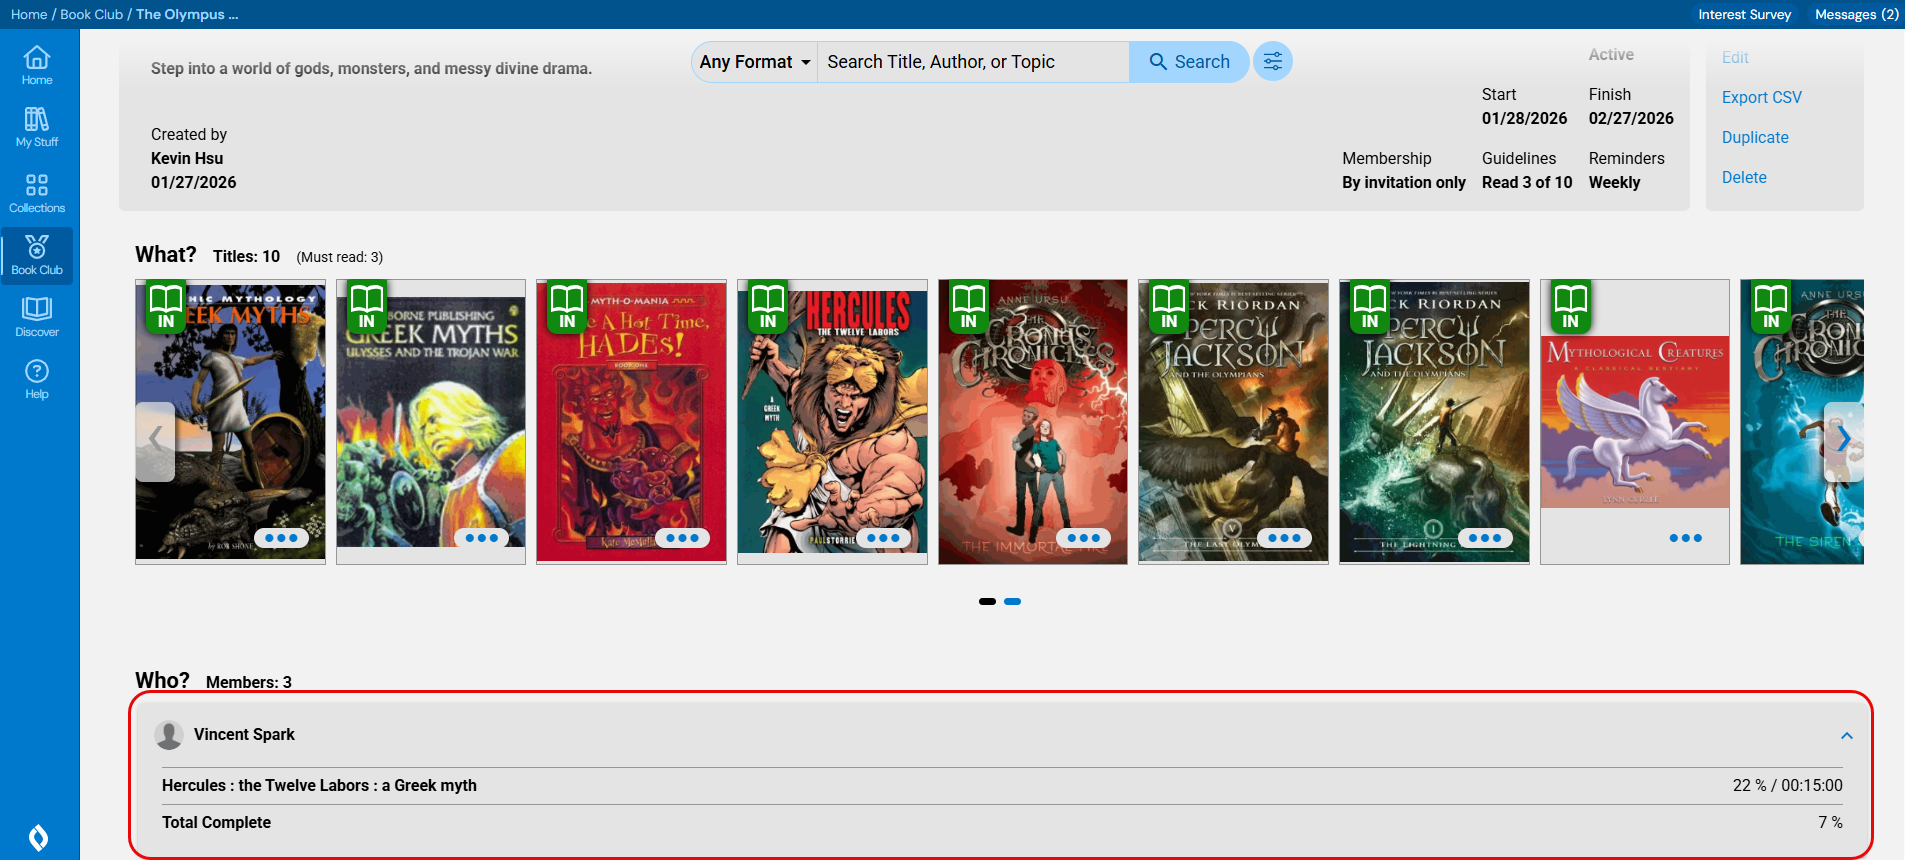This screenshot has height=860, width=1905.
Task: Open advanced search filters icon
Action: click(x=1272, y=62)
